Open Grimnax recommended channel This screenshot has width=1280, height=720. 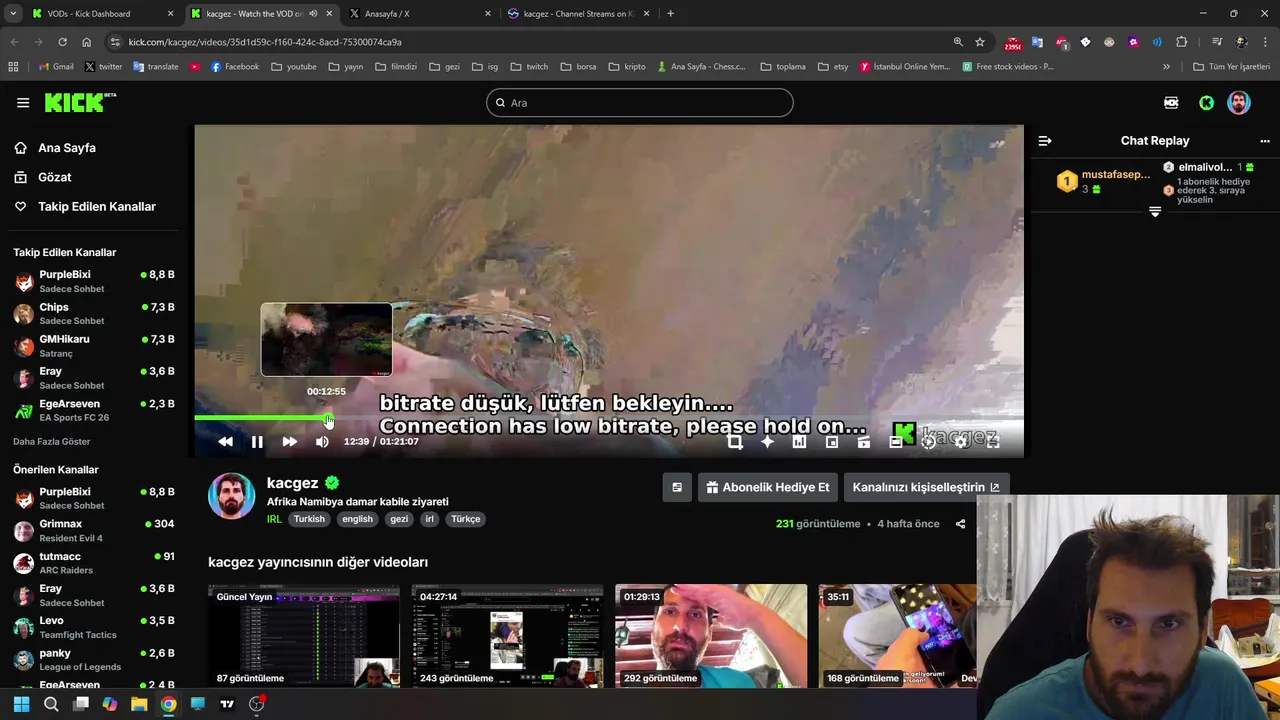click(94, 530)
